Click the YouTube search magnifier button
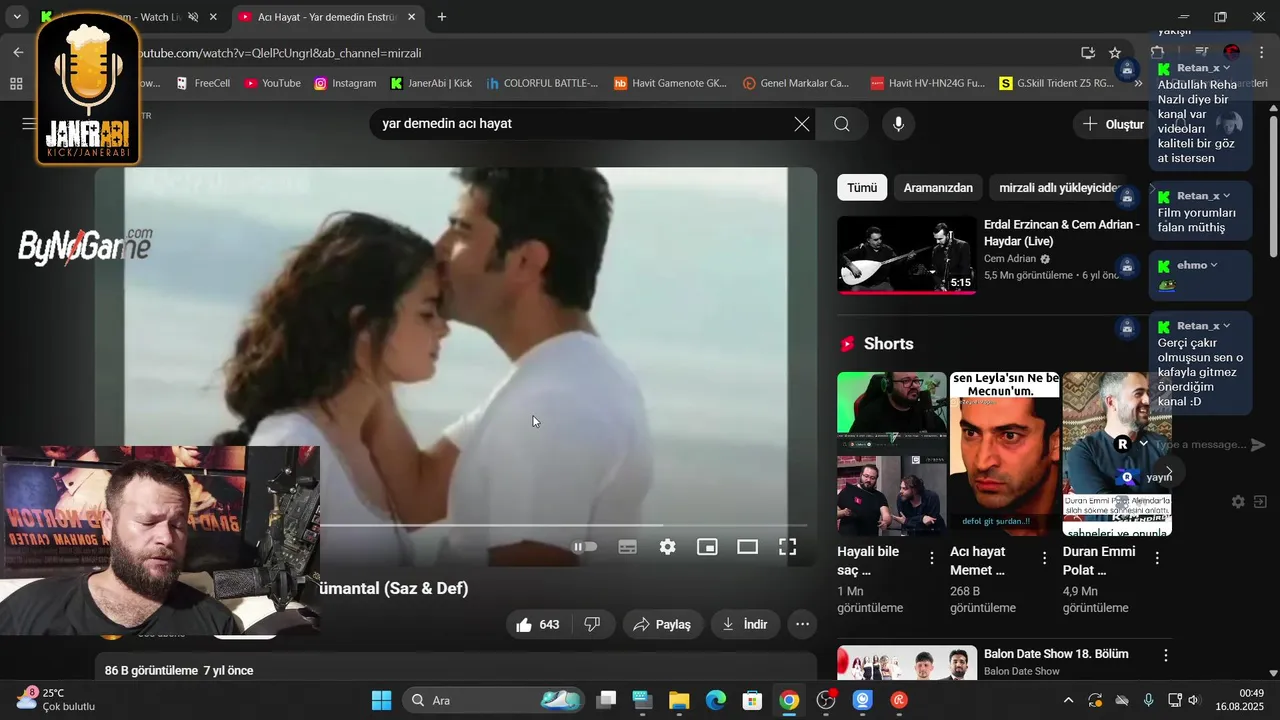 842,124
